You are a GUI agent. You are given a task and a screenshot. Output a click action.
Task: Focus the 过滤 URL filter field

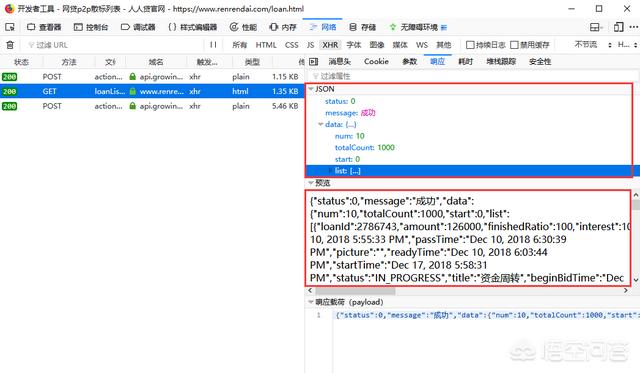pos(114,45)
